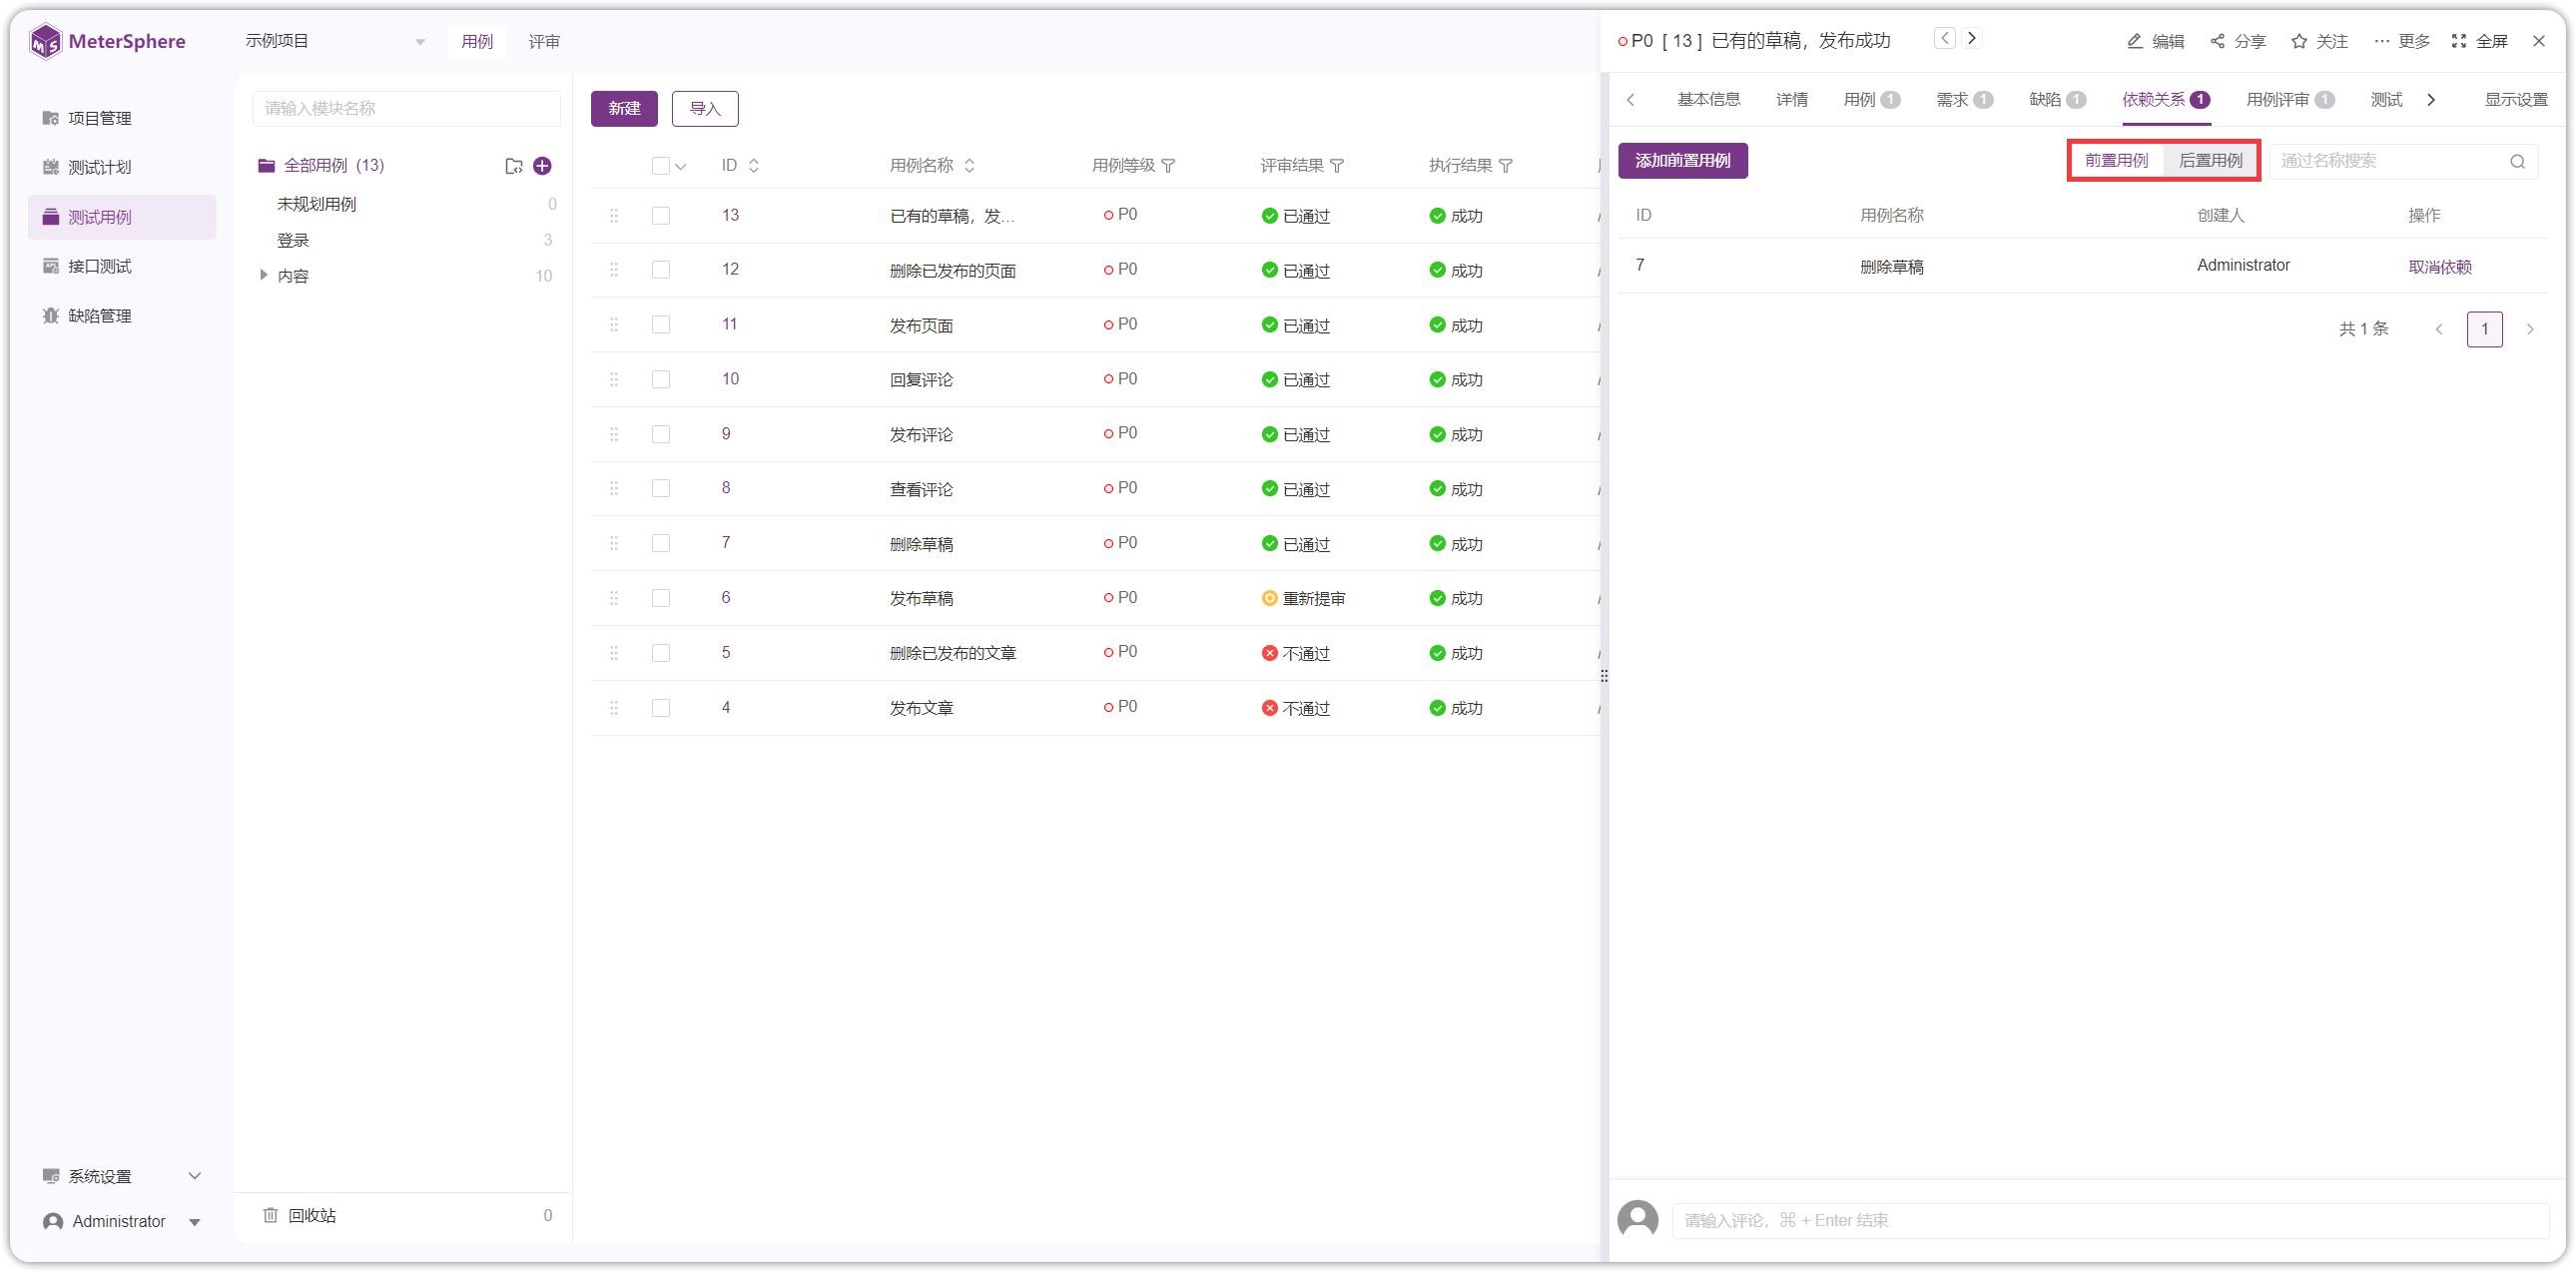This screenshot has width=2576, height=1272.
Task: Open the 评审结果 column filter
Action: point(1336,166)
